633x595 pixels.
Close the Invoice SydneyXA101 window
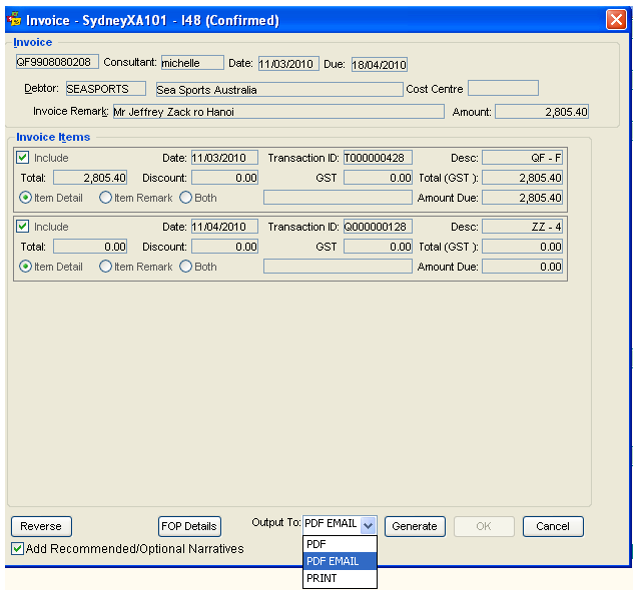616,19
